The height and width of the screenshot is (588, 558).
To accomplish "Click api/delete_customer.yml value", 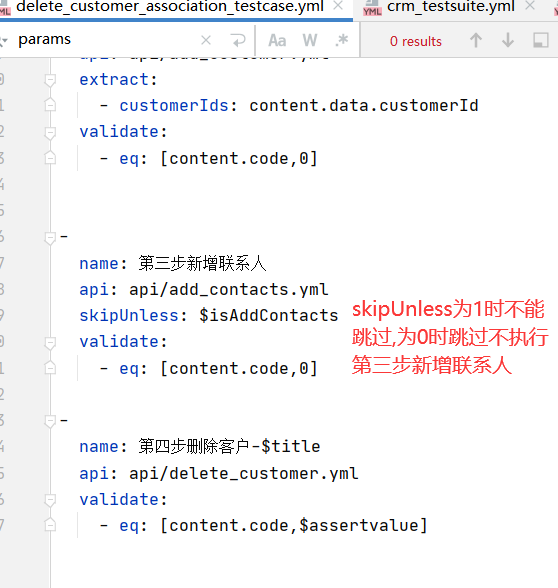I will (x=244, y=473).
